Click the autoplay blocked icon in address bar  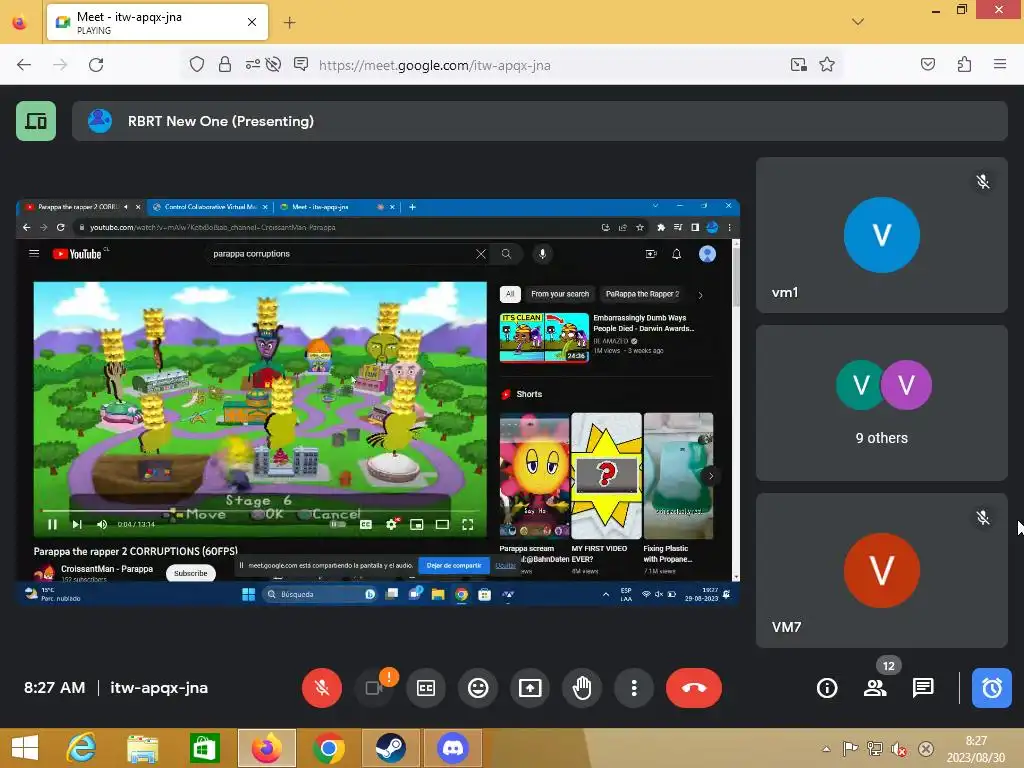click(274, 64)
